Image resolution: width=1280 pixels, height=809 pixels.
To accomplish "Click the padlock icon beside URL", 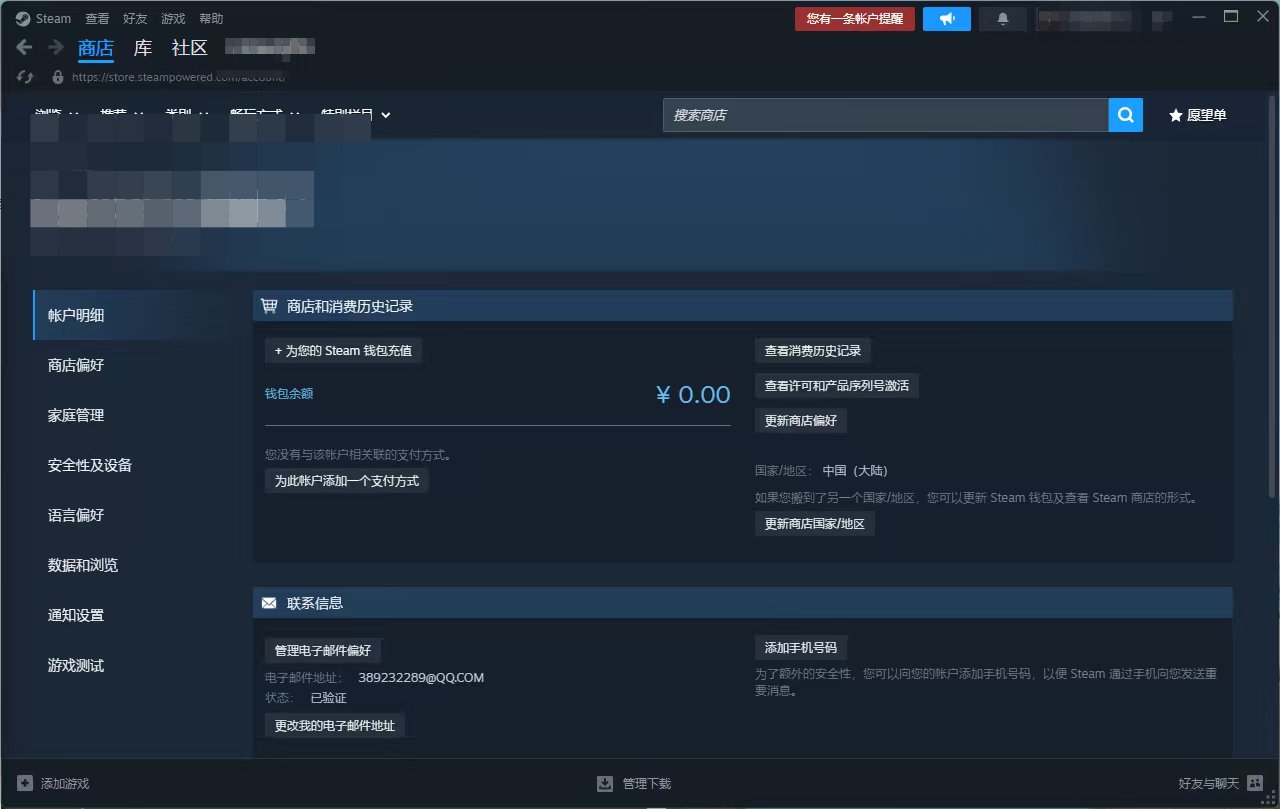I will point(57,77).
